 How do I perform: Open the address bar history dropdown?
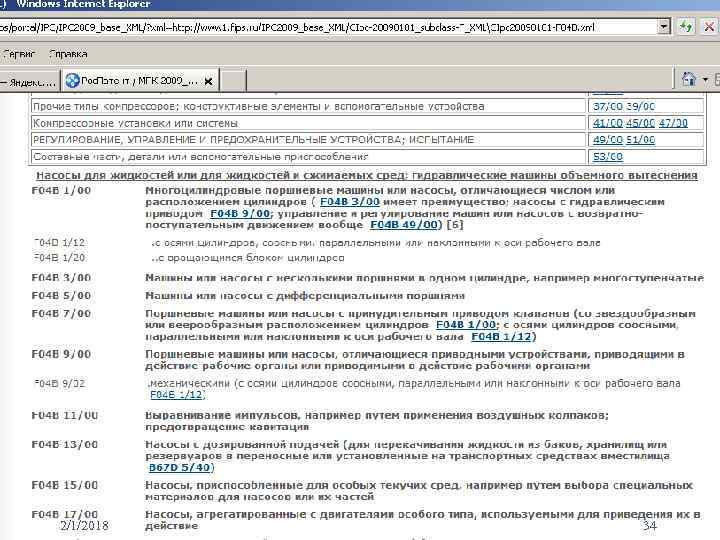(664, 27)
